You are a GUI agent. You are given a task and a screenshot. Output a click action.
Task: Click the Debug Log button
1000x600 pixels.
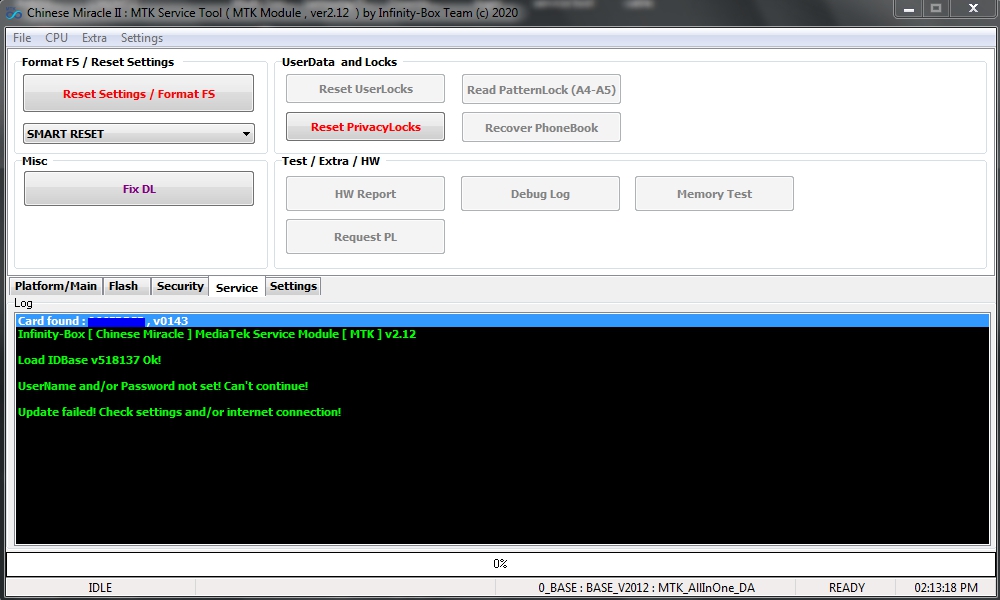pyautogui.click(x=540, y=193)
